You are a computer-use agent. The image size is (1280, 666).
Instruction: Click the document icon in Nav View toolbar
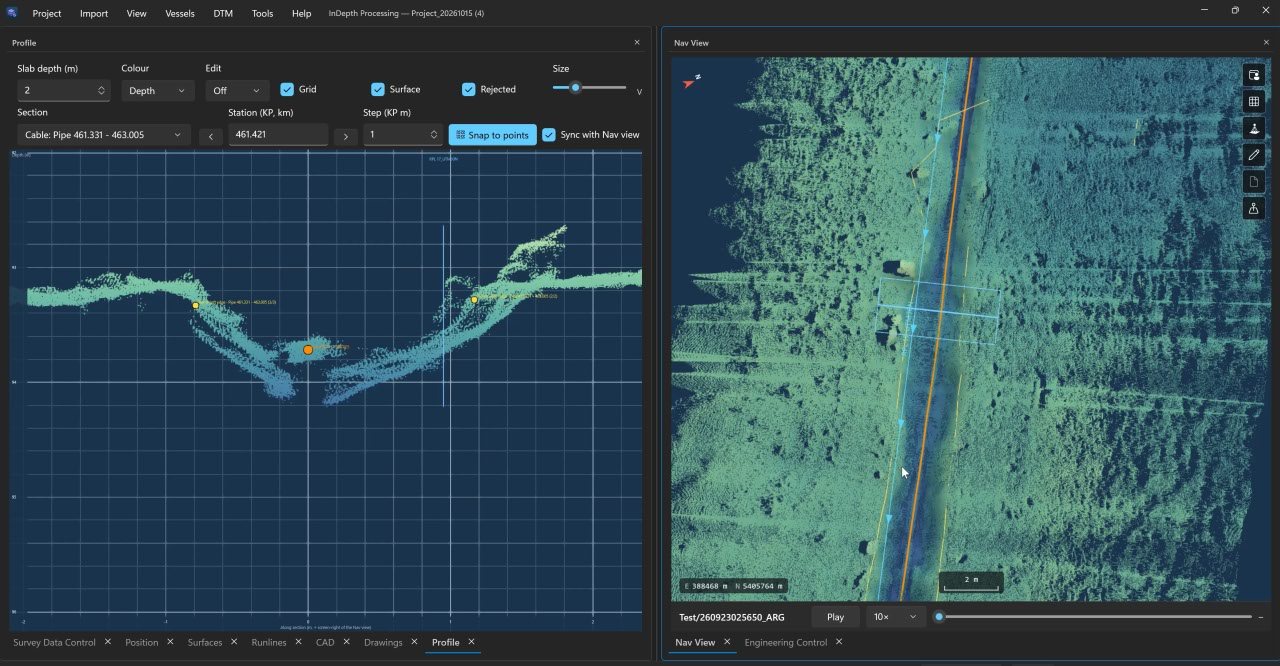tap(1254, 182)
